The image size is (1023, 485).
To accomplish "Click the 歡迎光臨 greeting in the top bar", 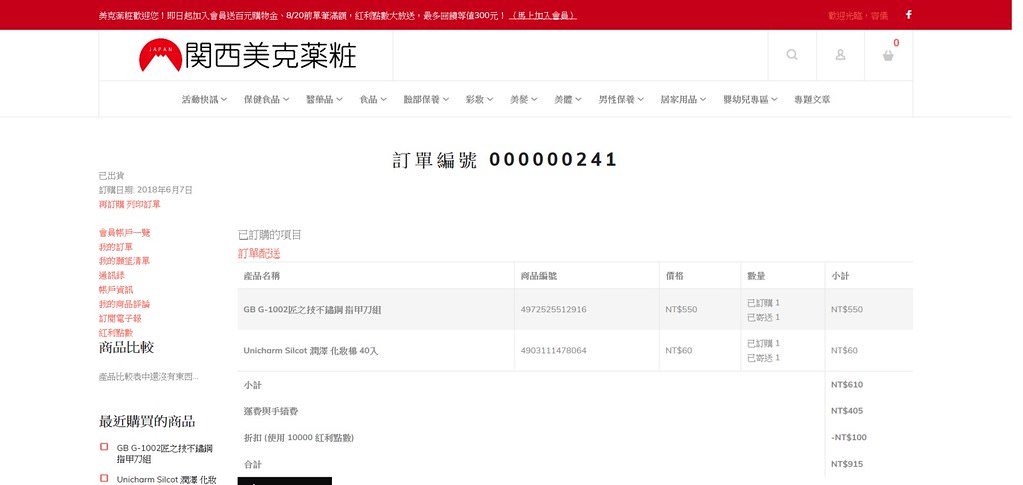I will coord(858,15).
